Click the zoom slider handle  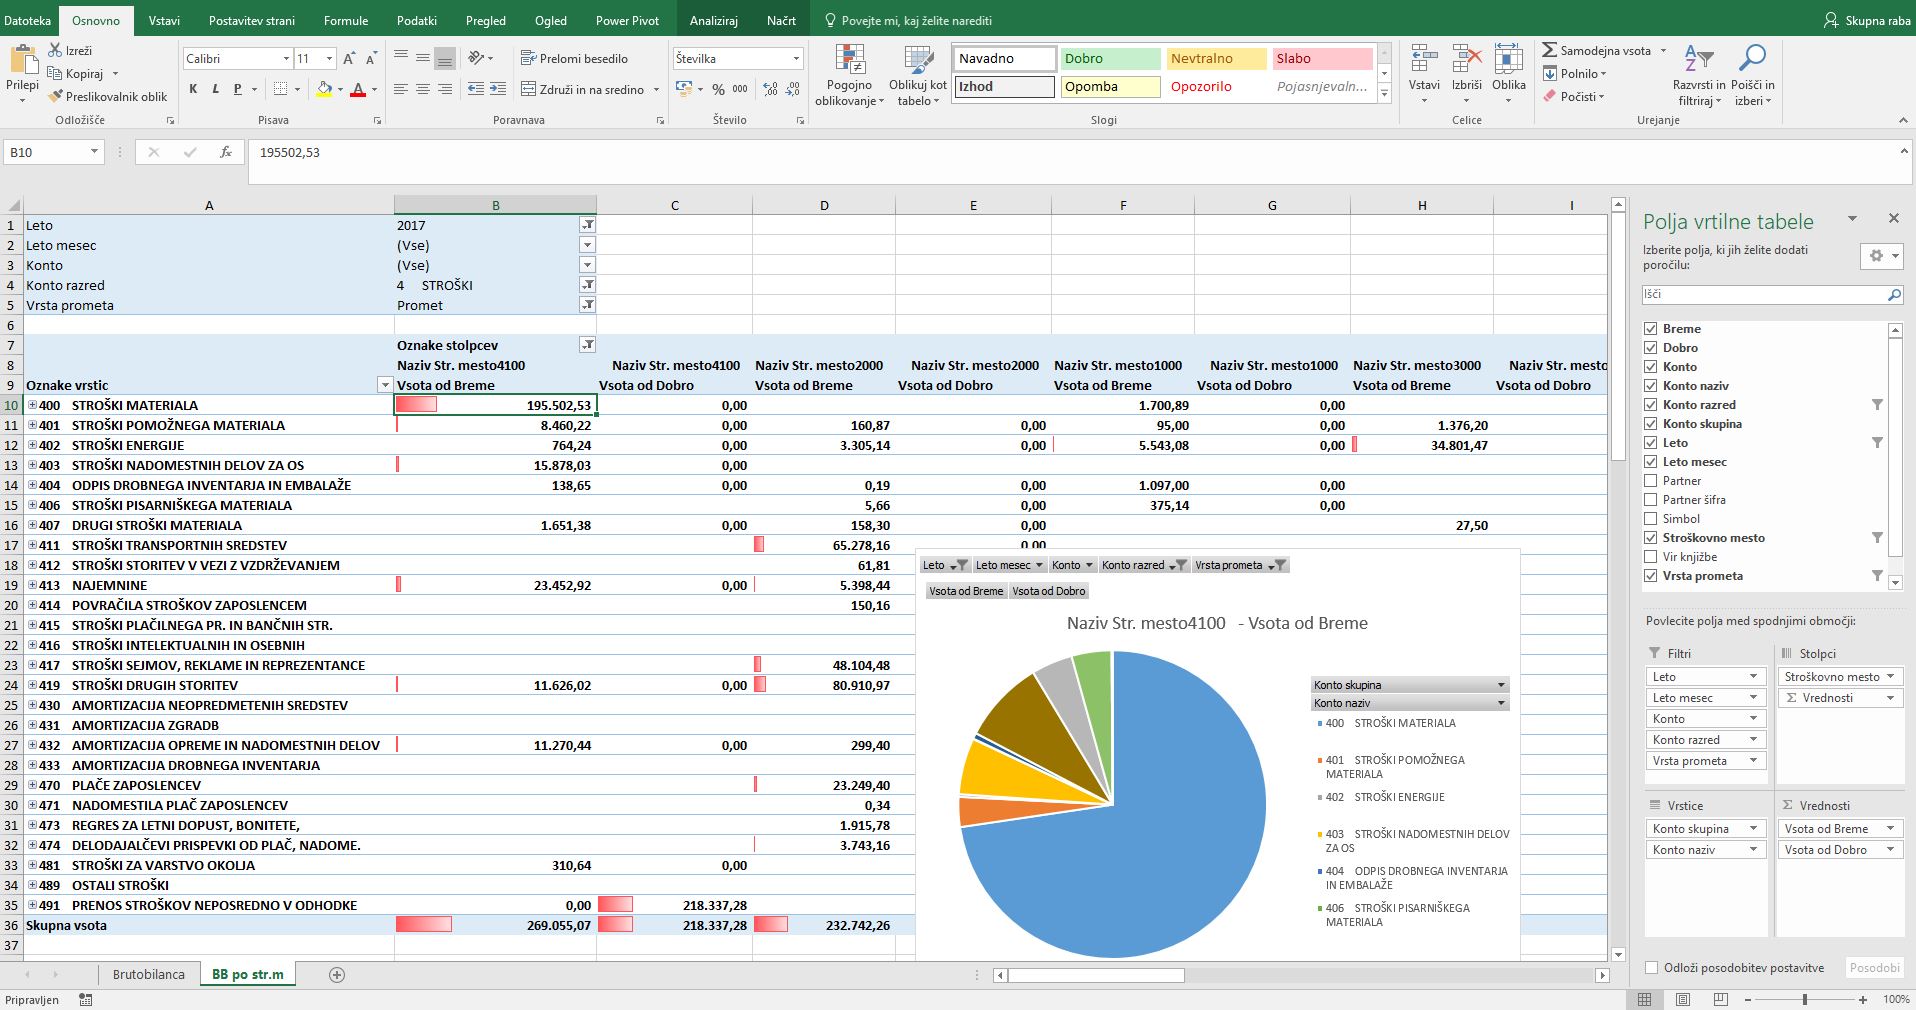coord(1805,999)
